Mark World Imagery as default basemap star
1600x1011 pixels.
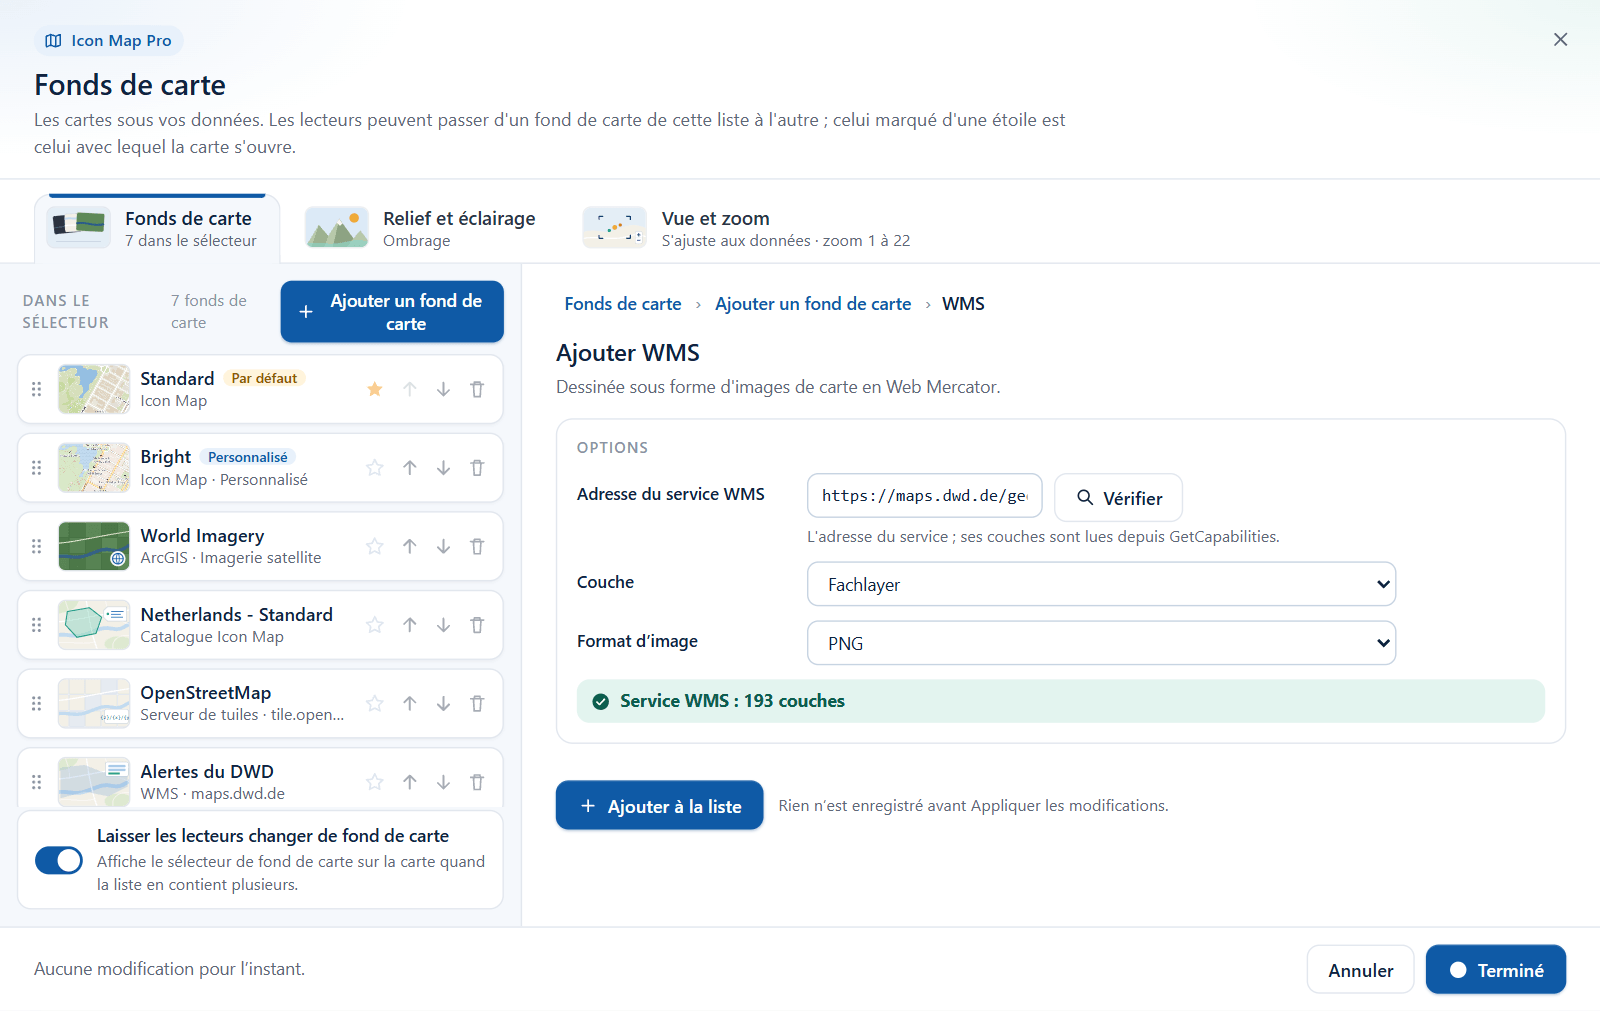coord(375,546)
